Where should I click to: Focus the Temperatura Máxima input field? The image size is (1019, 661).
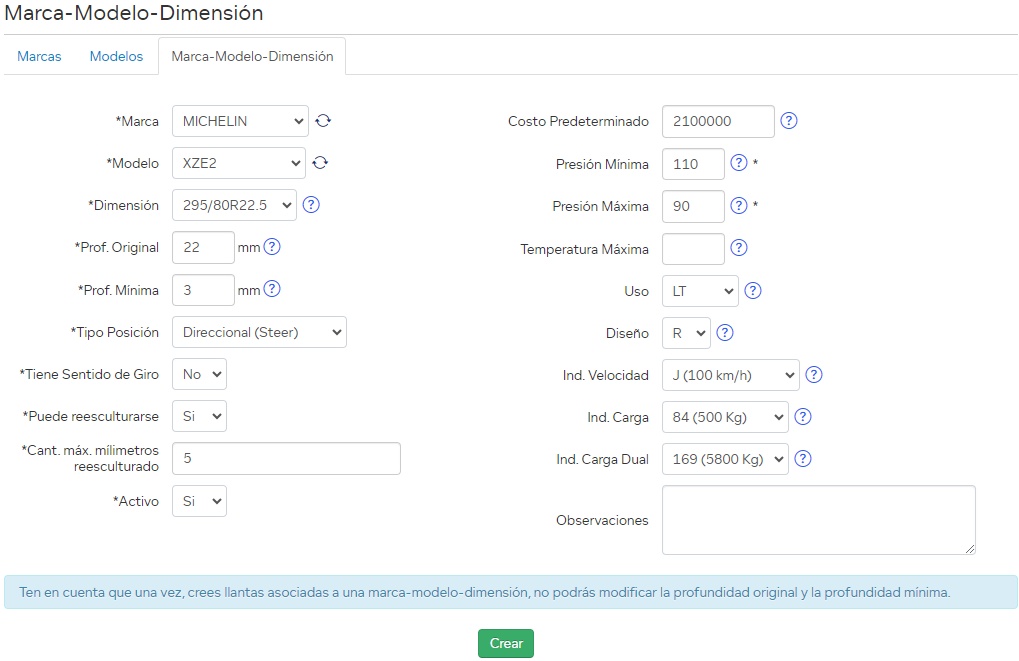tap(693, 249)
